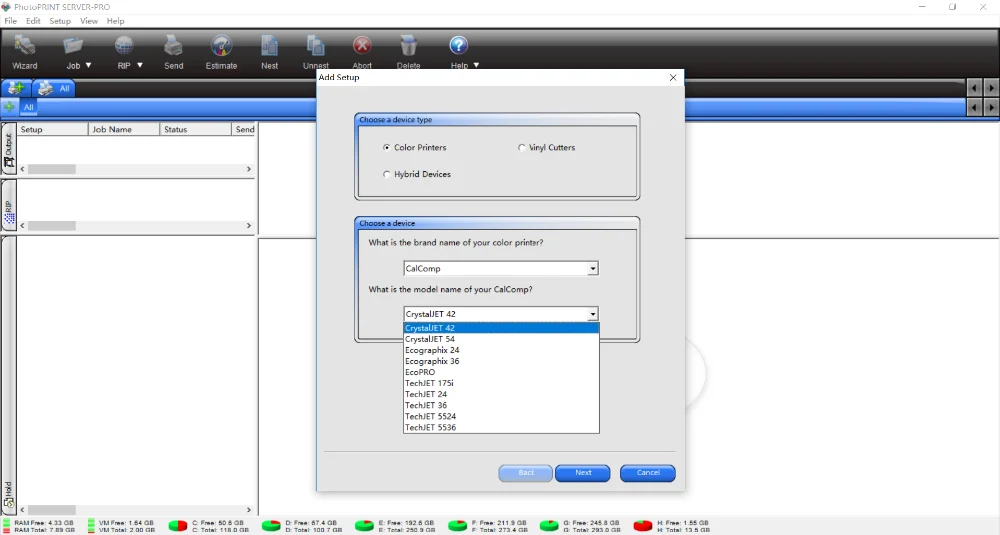Choose TechJET 5524 in the list
Image resolution: width=1000 pixels, height=535 pixels.
pos(501,416)
